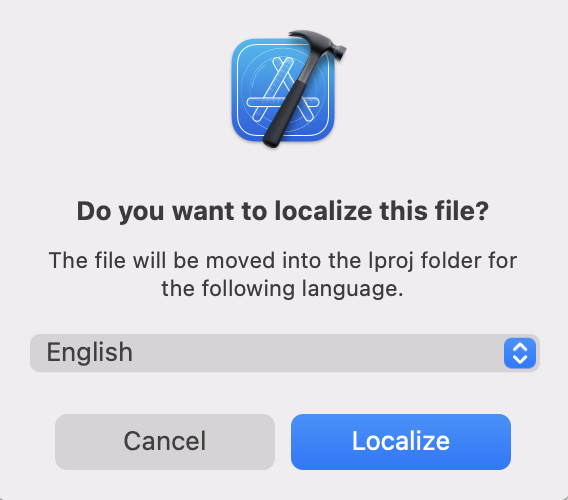
Task: Click the blueprint letter A in icon
Action: pyautogui.click(x=281, y=91)
